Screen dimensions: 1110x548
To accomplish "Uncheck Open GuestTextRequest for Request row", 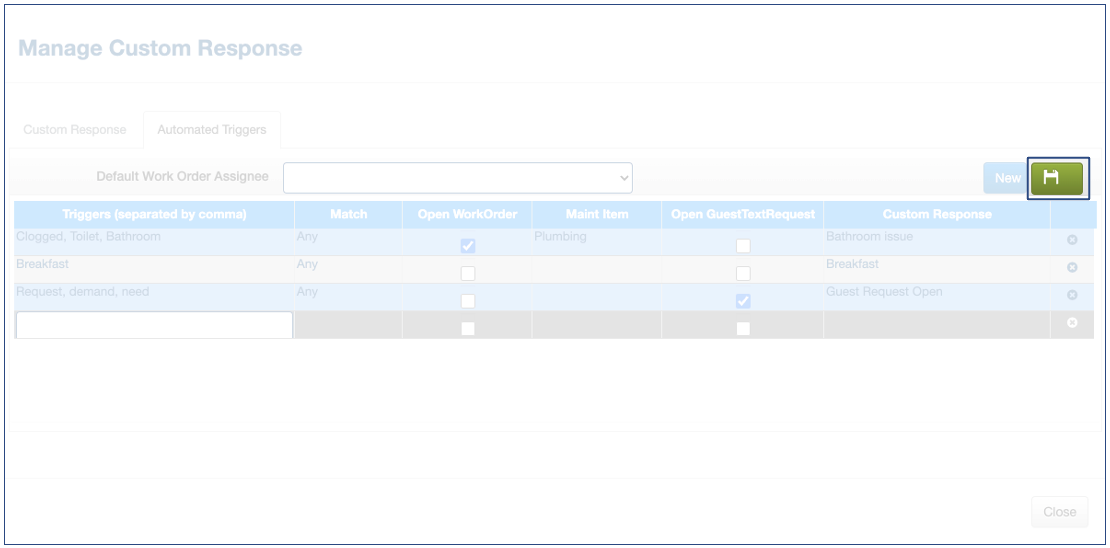I will pos(742,301).
